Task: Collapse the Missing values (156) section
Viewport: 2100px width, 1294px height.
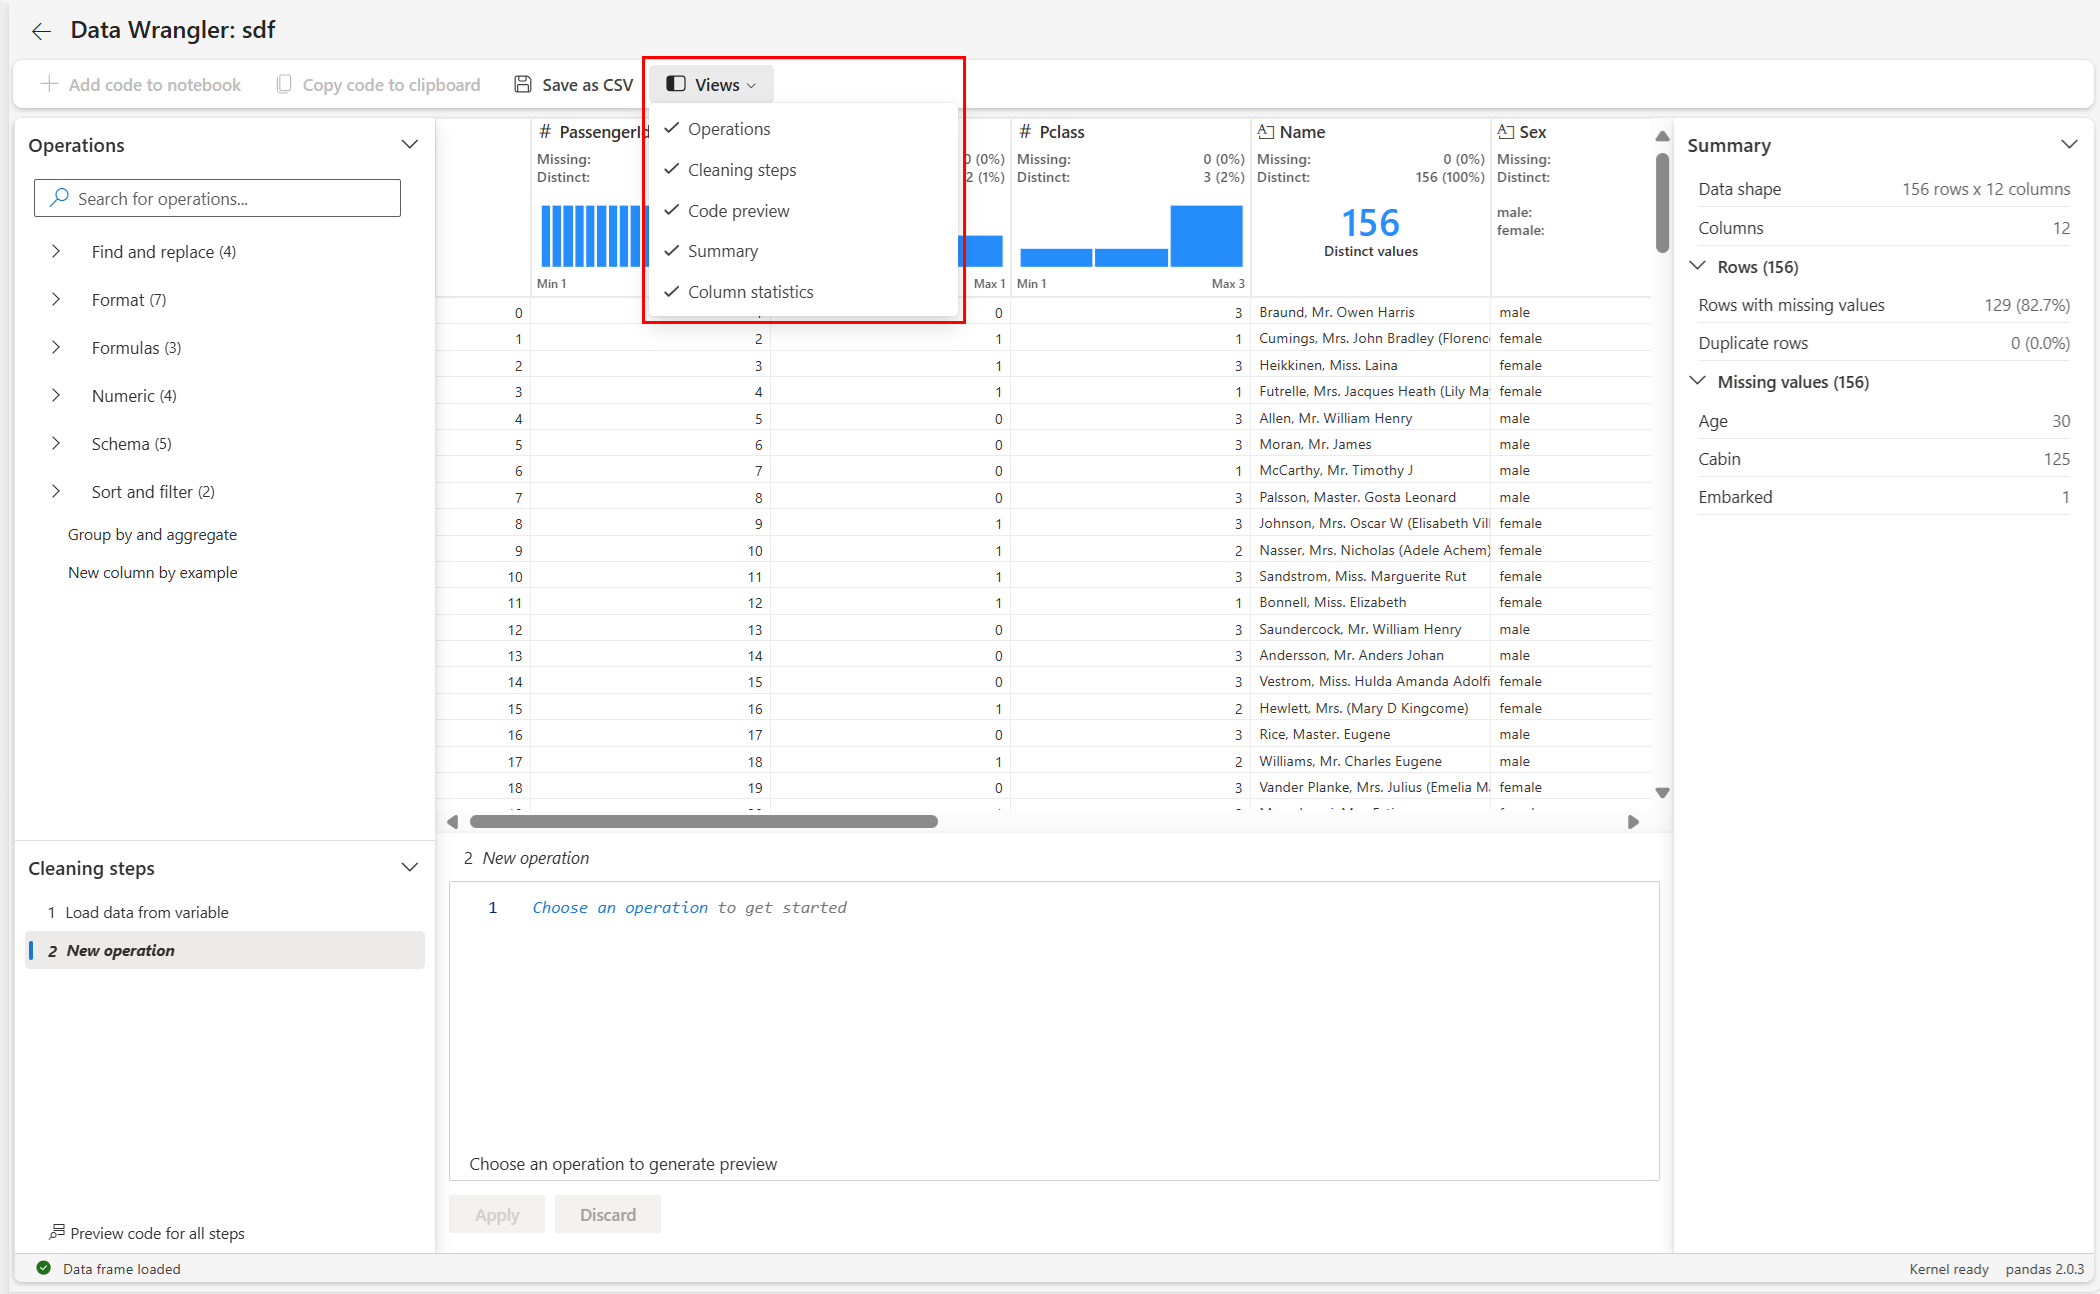Action: click(x=1698, y=381)
